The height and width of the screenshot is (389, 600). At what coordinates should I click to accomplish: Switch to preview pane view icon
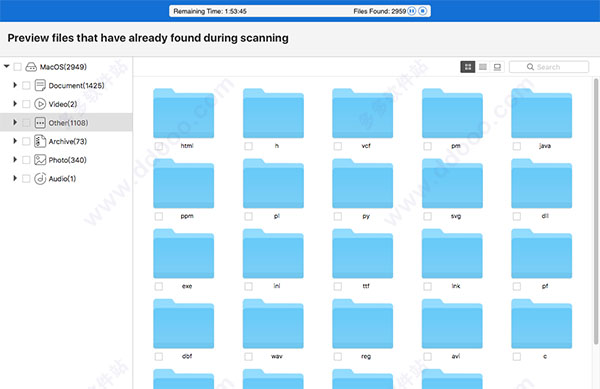point(497,67)
